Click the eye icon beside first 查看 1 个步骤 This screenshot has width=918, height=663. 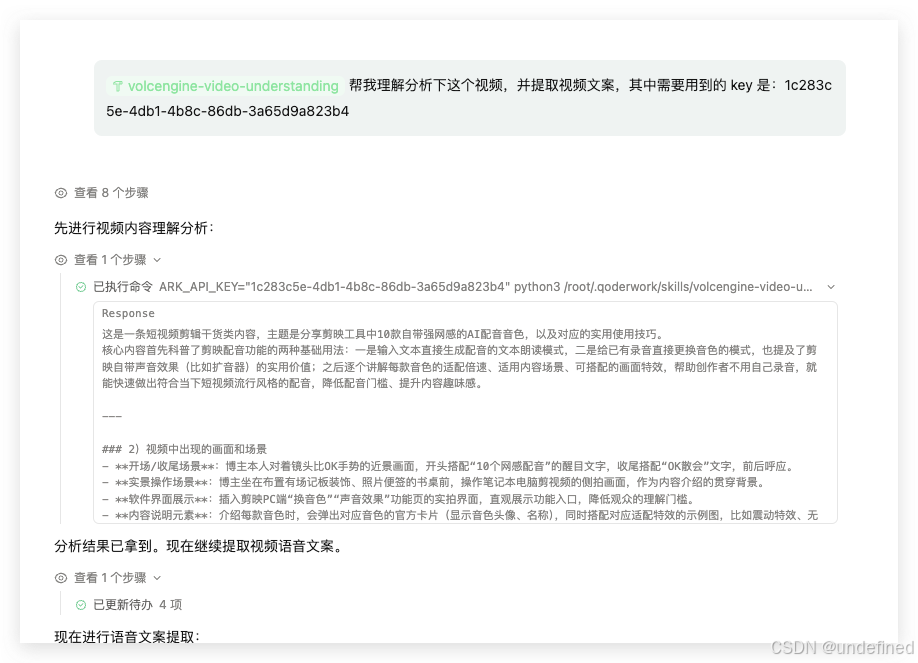click(x=61, y=259)
